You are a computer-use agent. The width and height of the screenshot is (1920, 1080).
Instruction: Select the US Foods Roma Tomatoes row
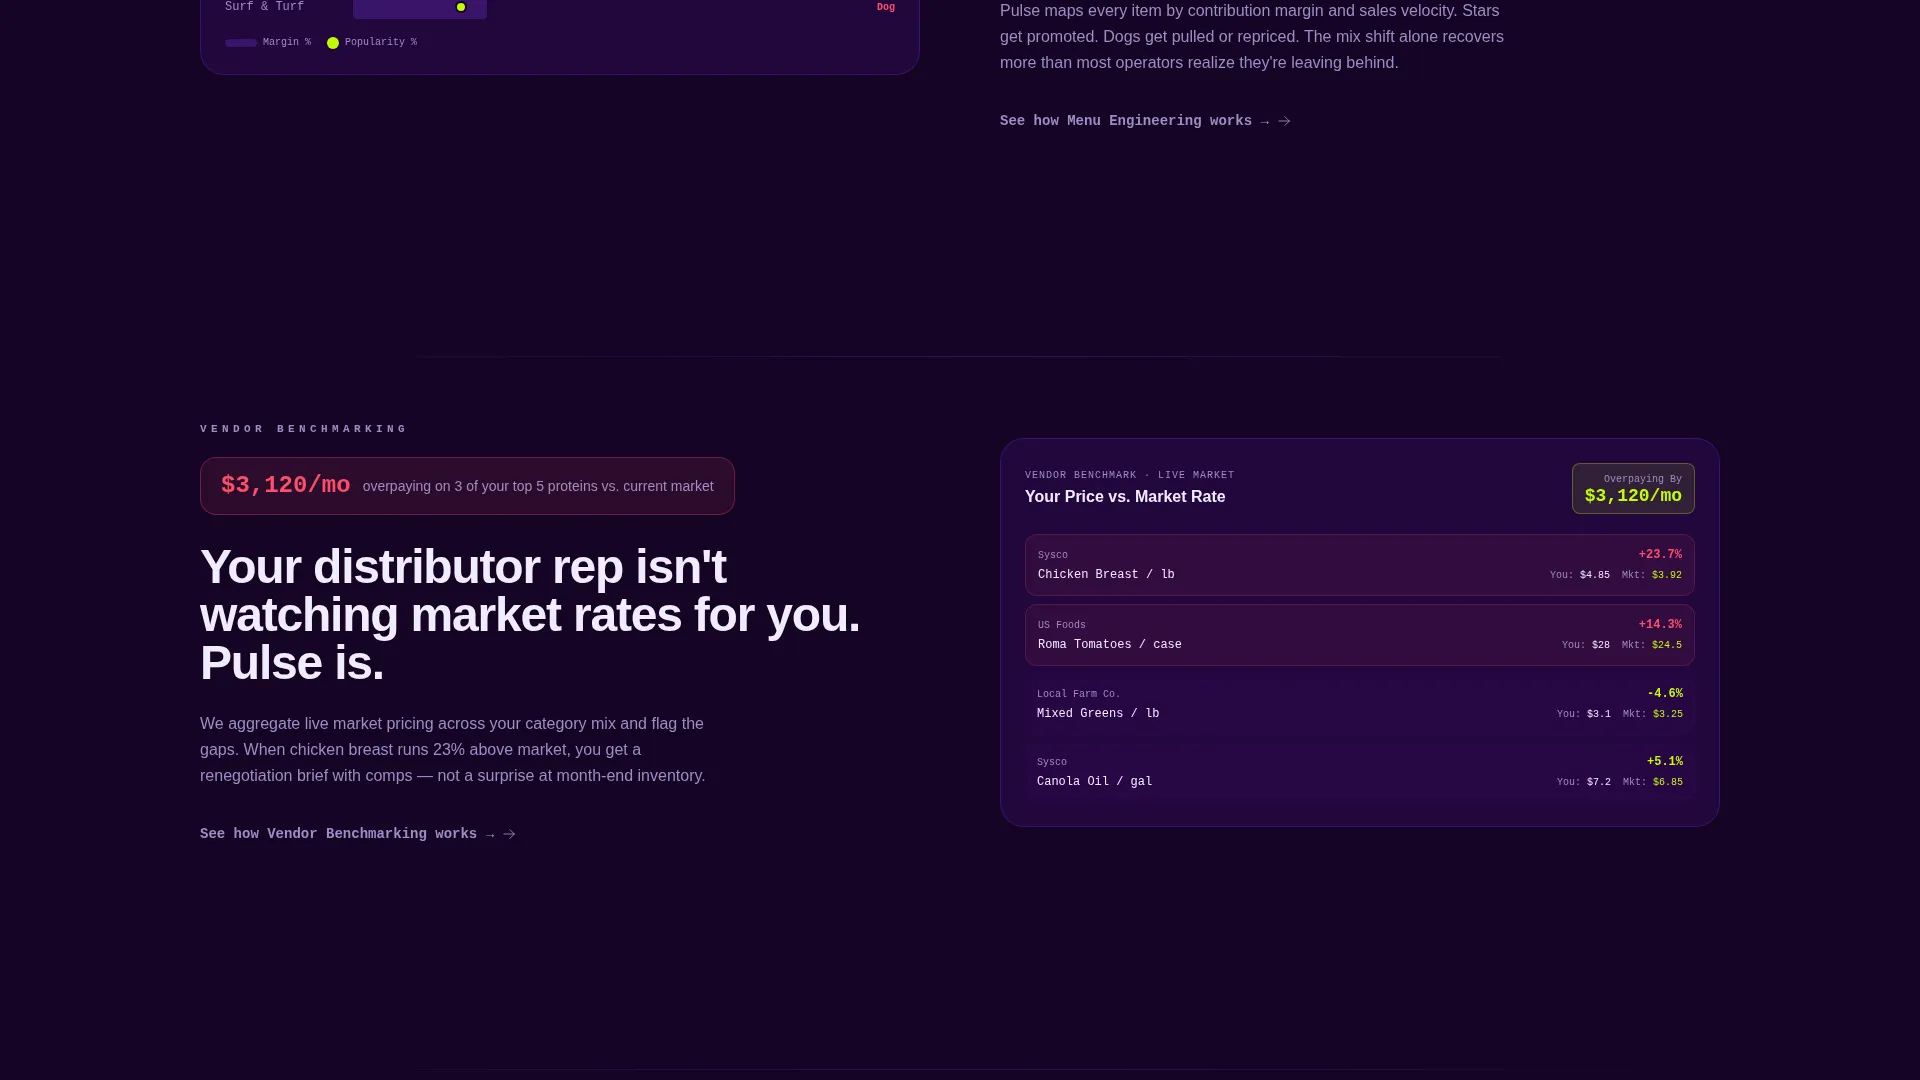1360,635
